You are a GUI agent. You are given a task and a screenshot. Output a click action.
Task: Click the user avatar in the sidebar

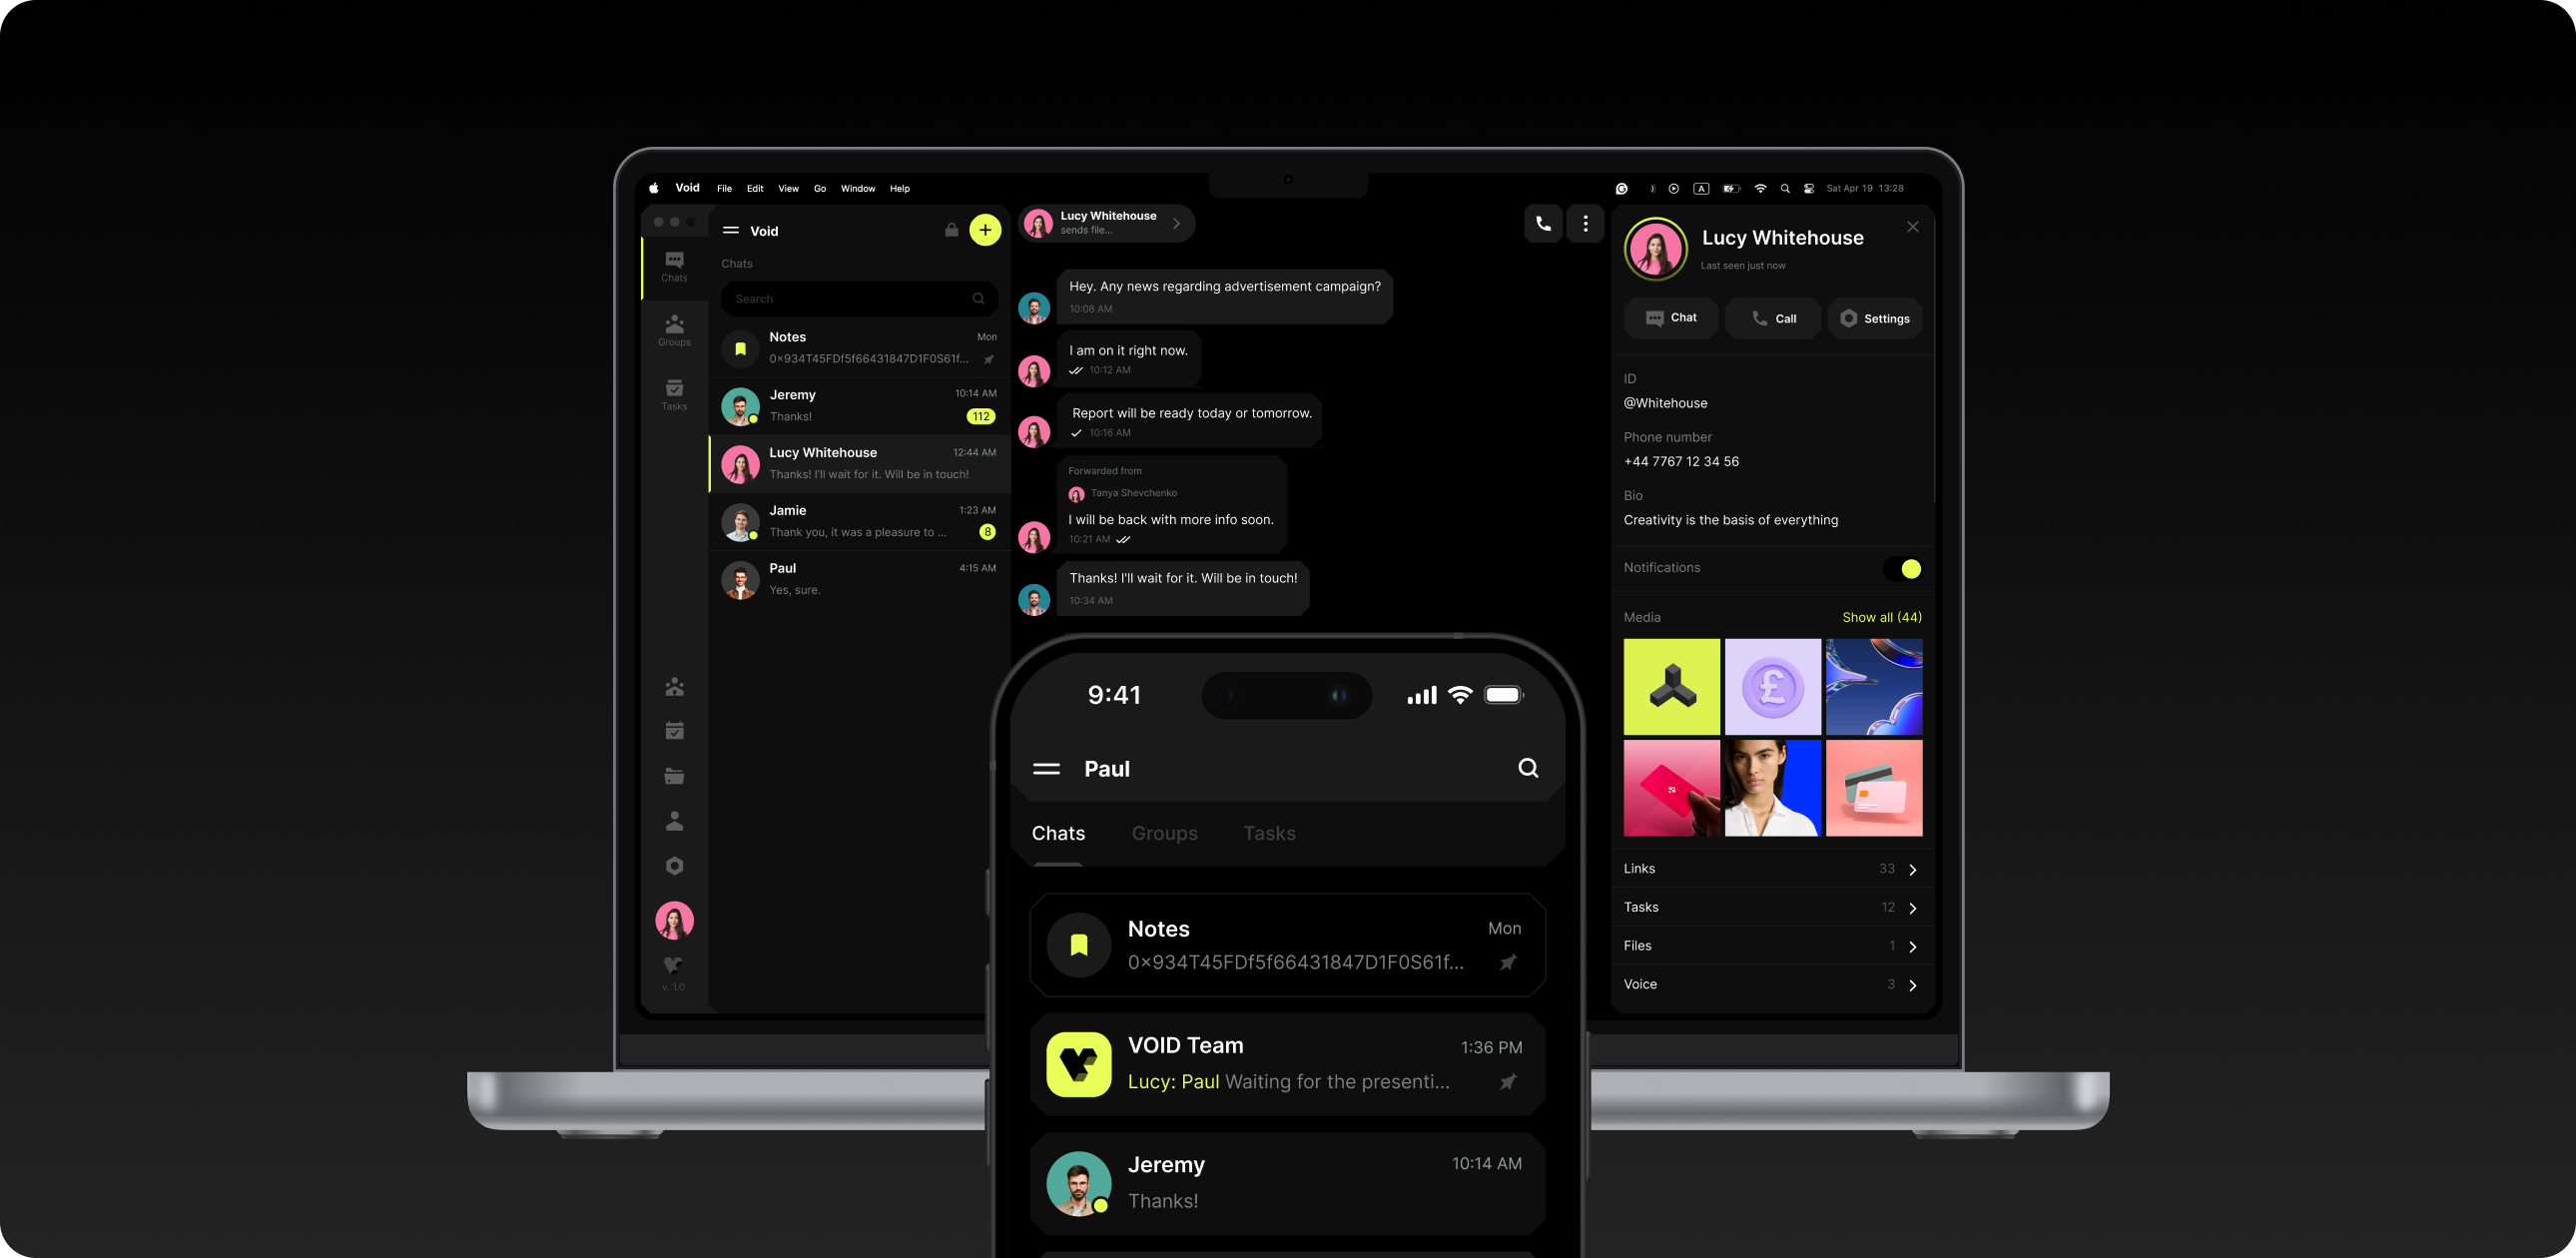point(674,920)
